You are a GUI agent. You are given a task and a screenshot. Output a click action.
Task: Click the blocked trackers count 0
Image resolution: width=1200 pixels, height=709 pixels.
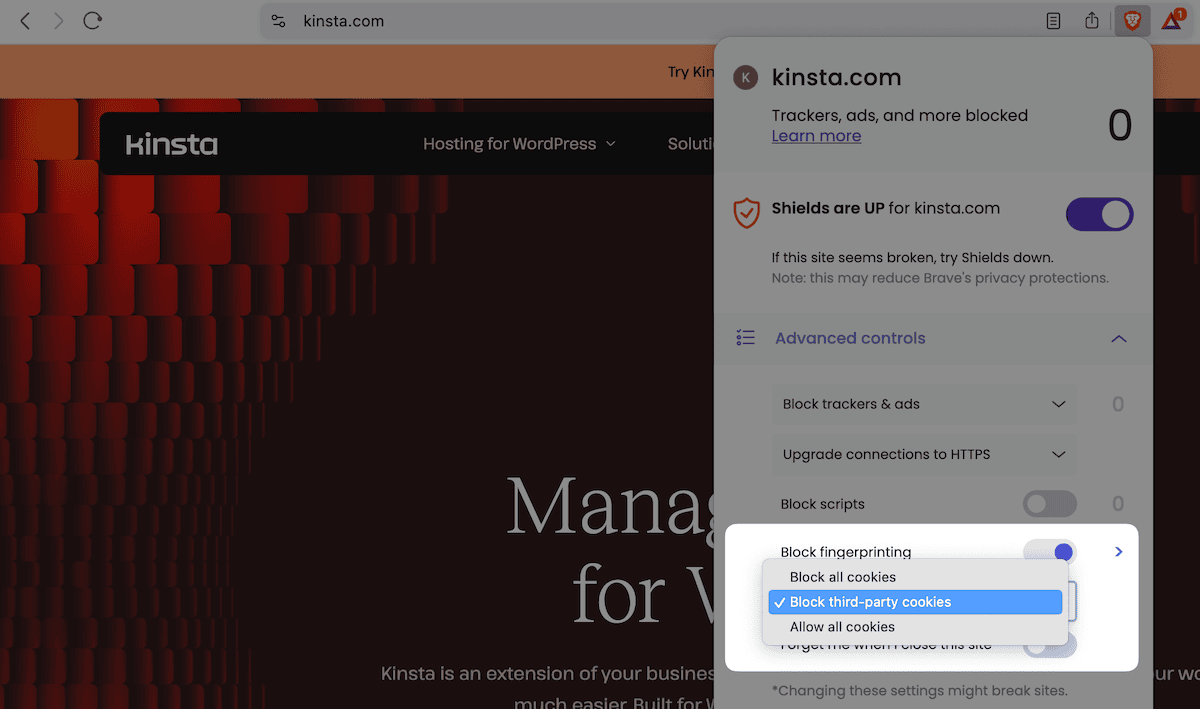[x=1120, y=126]
